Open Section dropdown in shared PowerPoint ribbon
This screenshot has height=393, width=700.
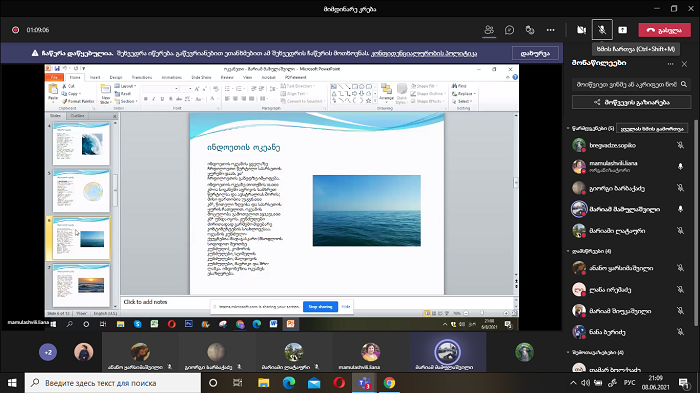(x=125, y=101)
